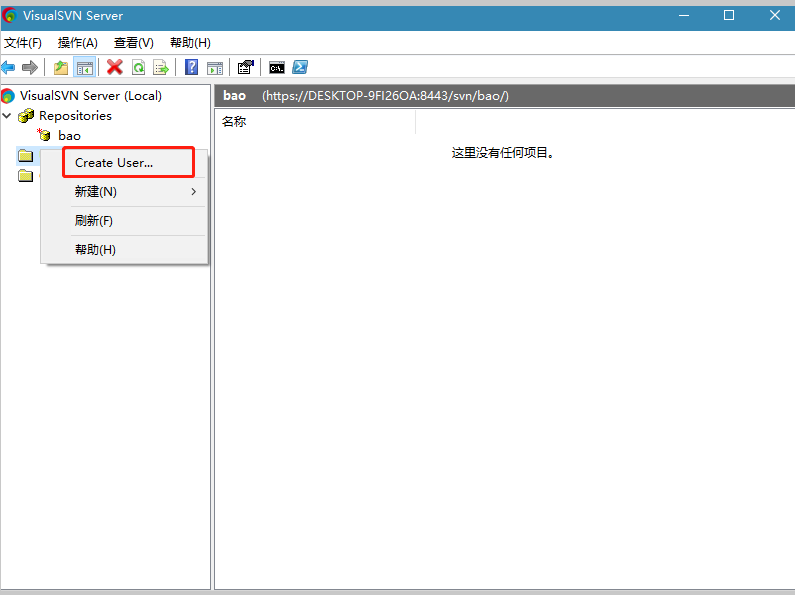Select VisualSVN Server (Local) tree item
The height and width of the screenshot is (595, 795).
click(91, 96)
